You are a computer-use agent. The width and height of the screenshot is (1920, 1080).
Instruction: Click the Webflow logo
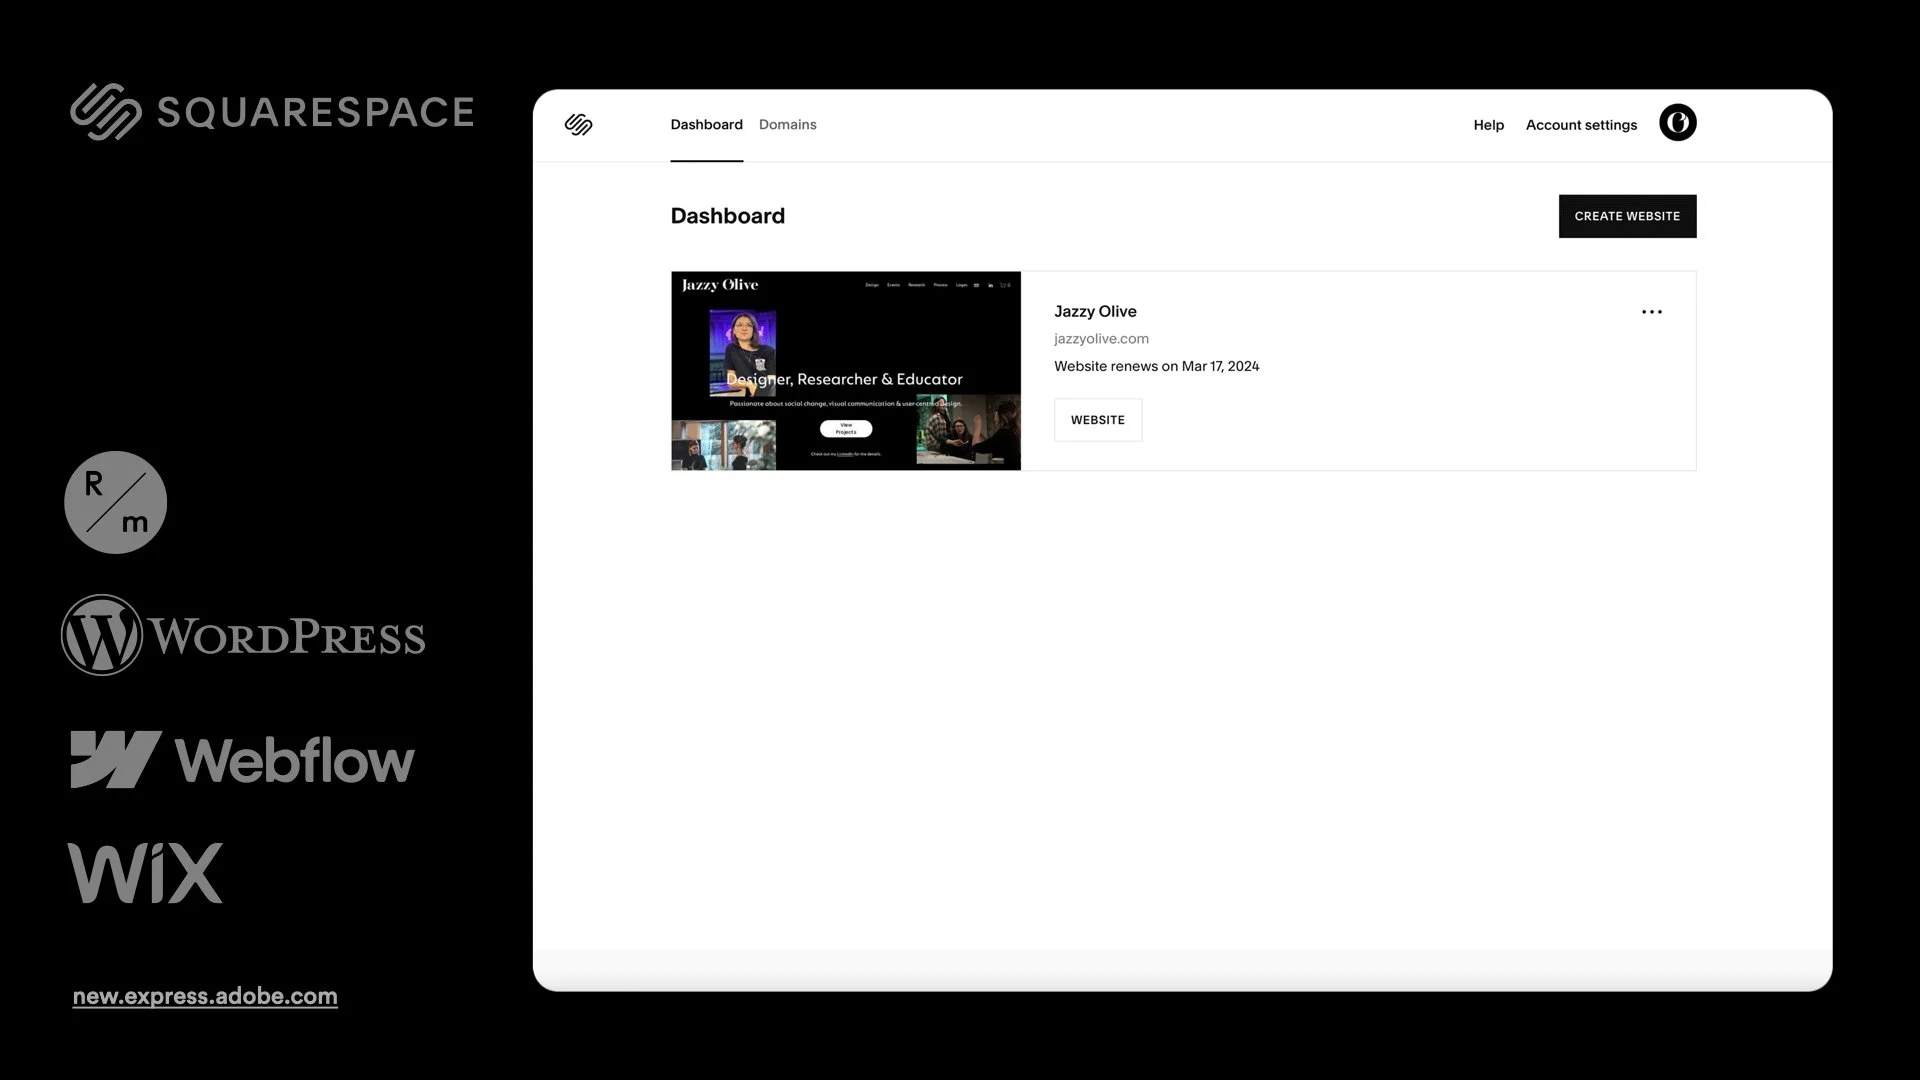coord(242,760)
